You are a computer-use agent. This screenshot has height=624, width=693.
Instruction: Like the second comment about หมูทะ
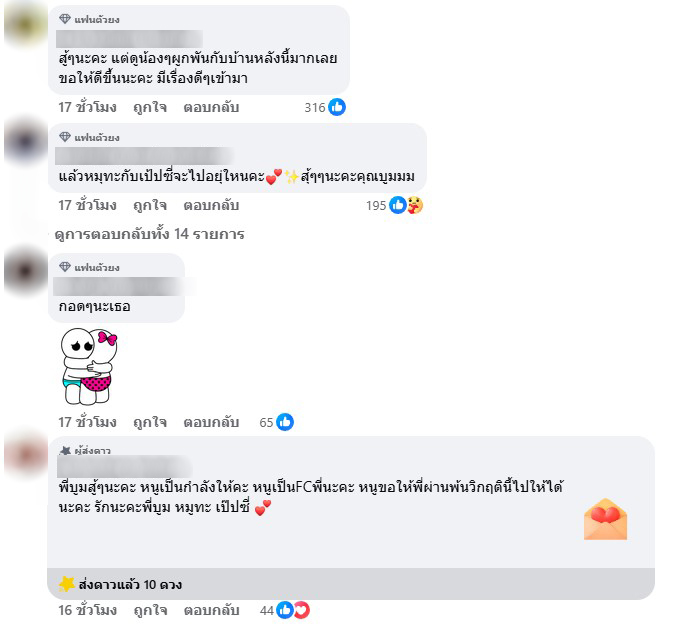[x=150, y=205]
